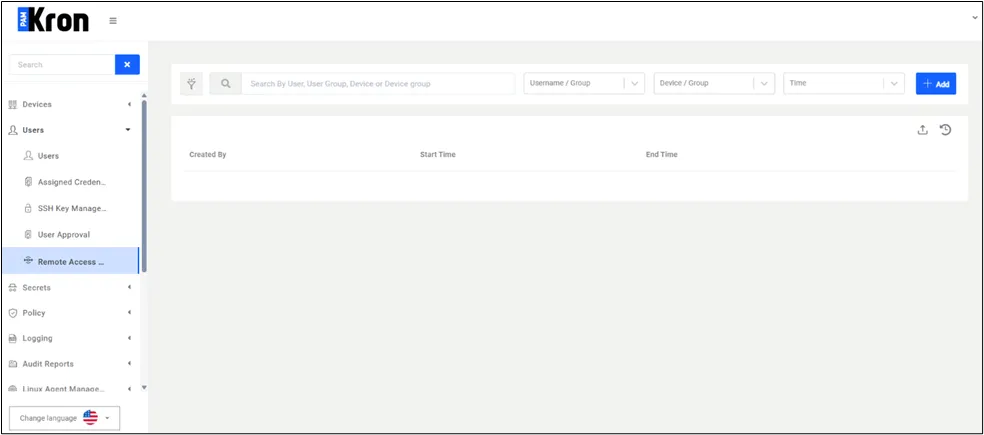984x435 pixels.
Task: Open User Approval page
Action: click(x=63, y=235)
